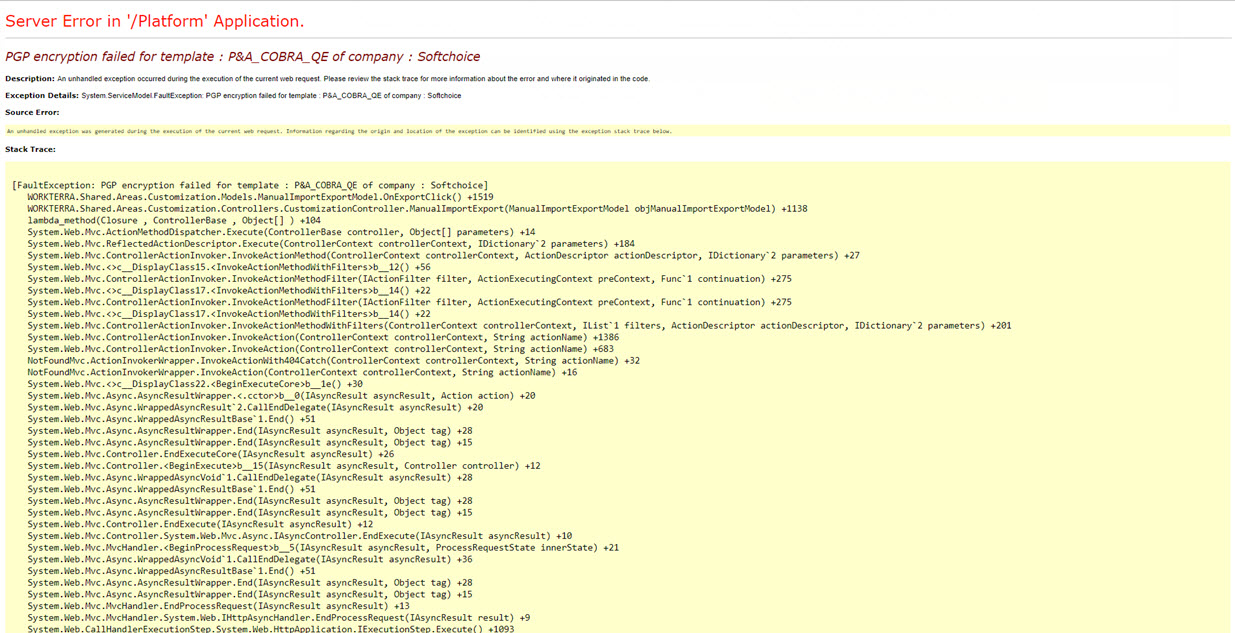The image size is (1235, 633).
Task: Click the "Server Error in '/Platform' Application" heading
Action: (x=155, y=21)
